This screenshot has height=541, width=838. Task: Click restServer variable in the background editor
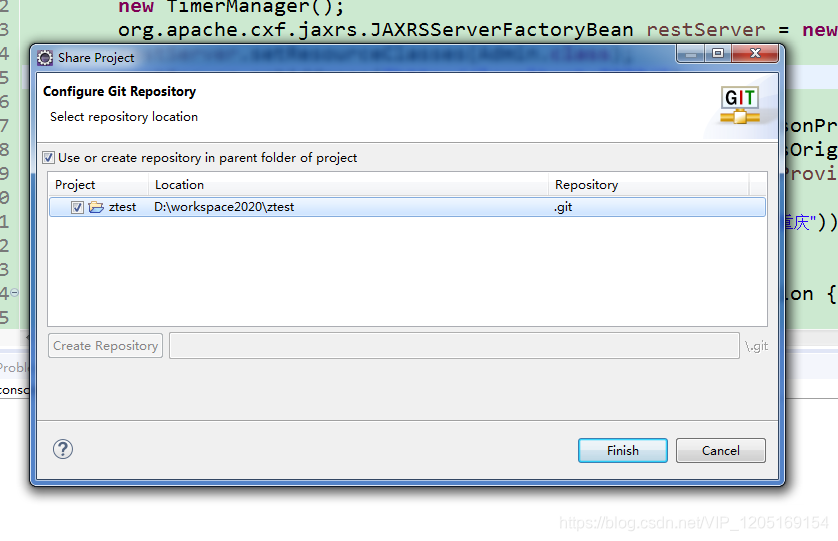point(705,30)
